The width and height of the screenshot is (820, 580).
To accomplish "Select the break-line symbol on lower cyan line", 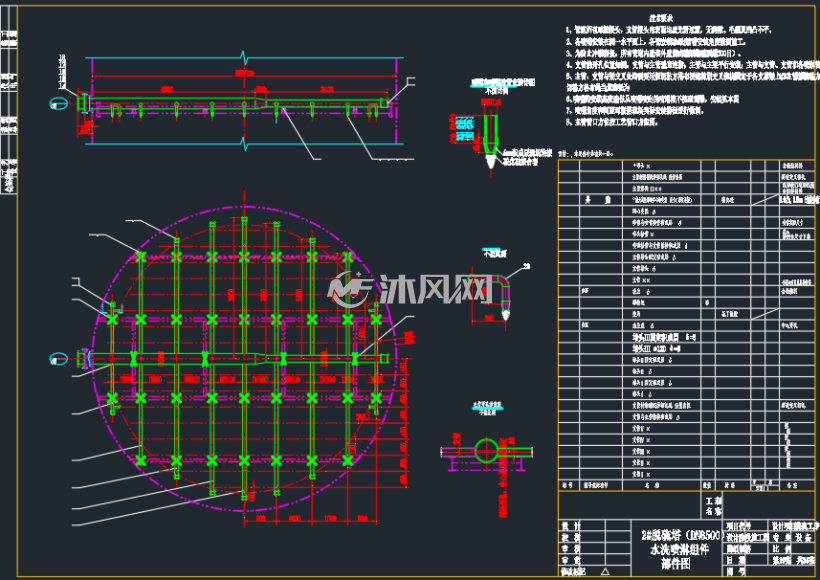I will (x=244, y=143).
